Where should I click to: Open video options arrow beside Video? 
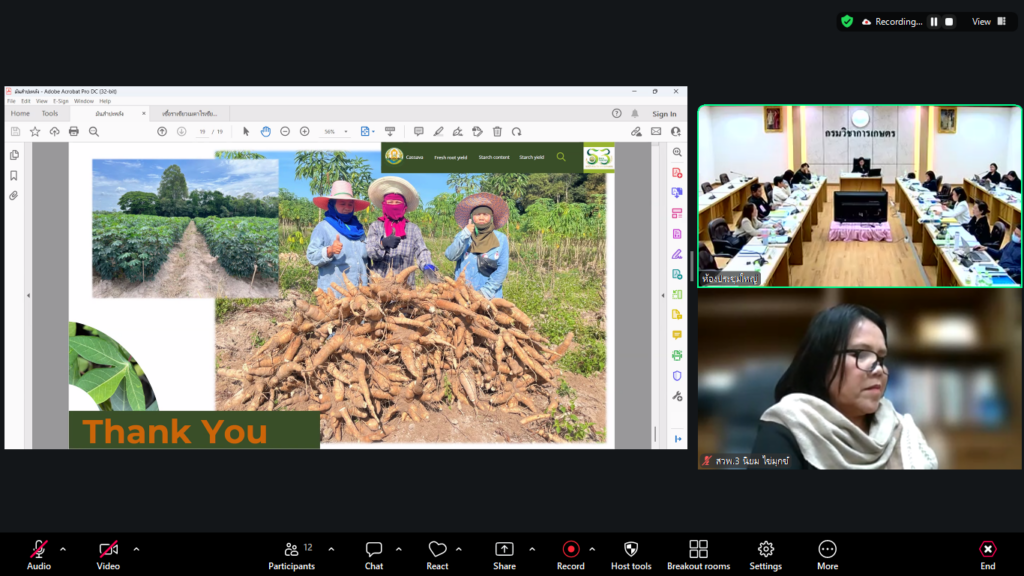136,549
